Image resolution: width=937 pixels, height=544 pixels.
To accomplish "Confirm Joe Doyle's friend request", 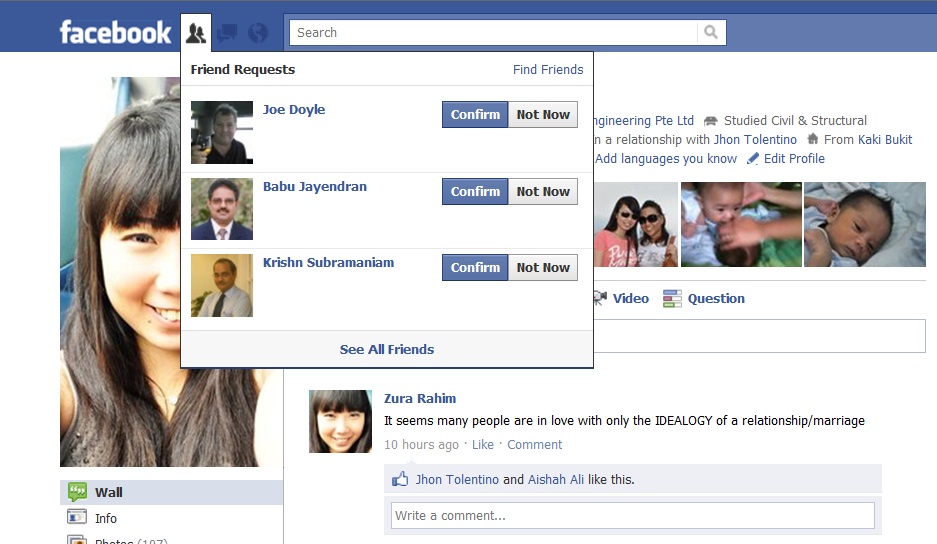I will [475, 114].
